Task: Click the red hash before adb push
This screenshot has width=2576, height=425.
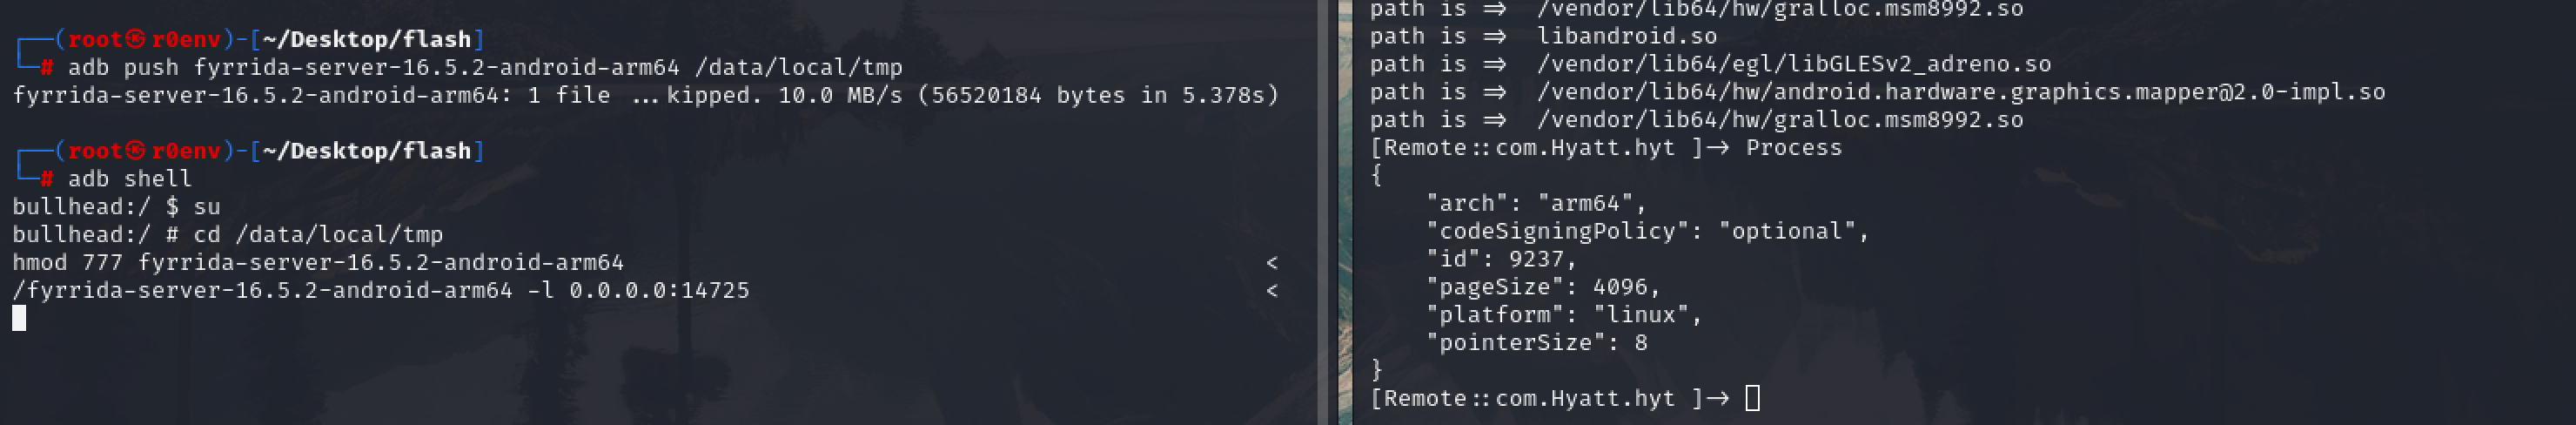Action: tap(46, 68)
